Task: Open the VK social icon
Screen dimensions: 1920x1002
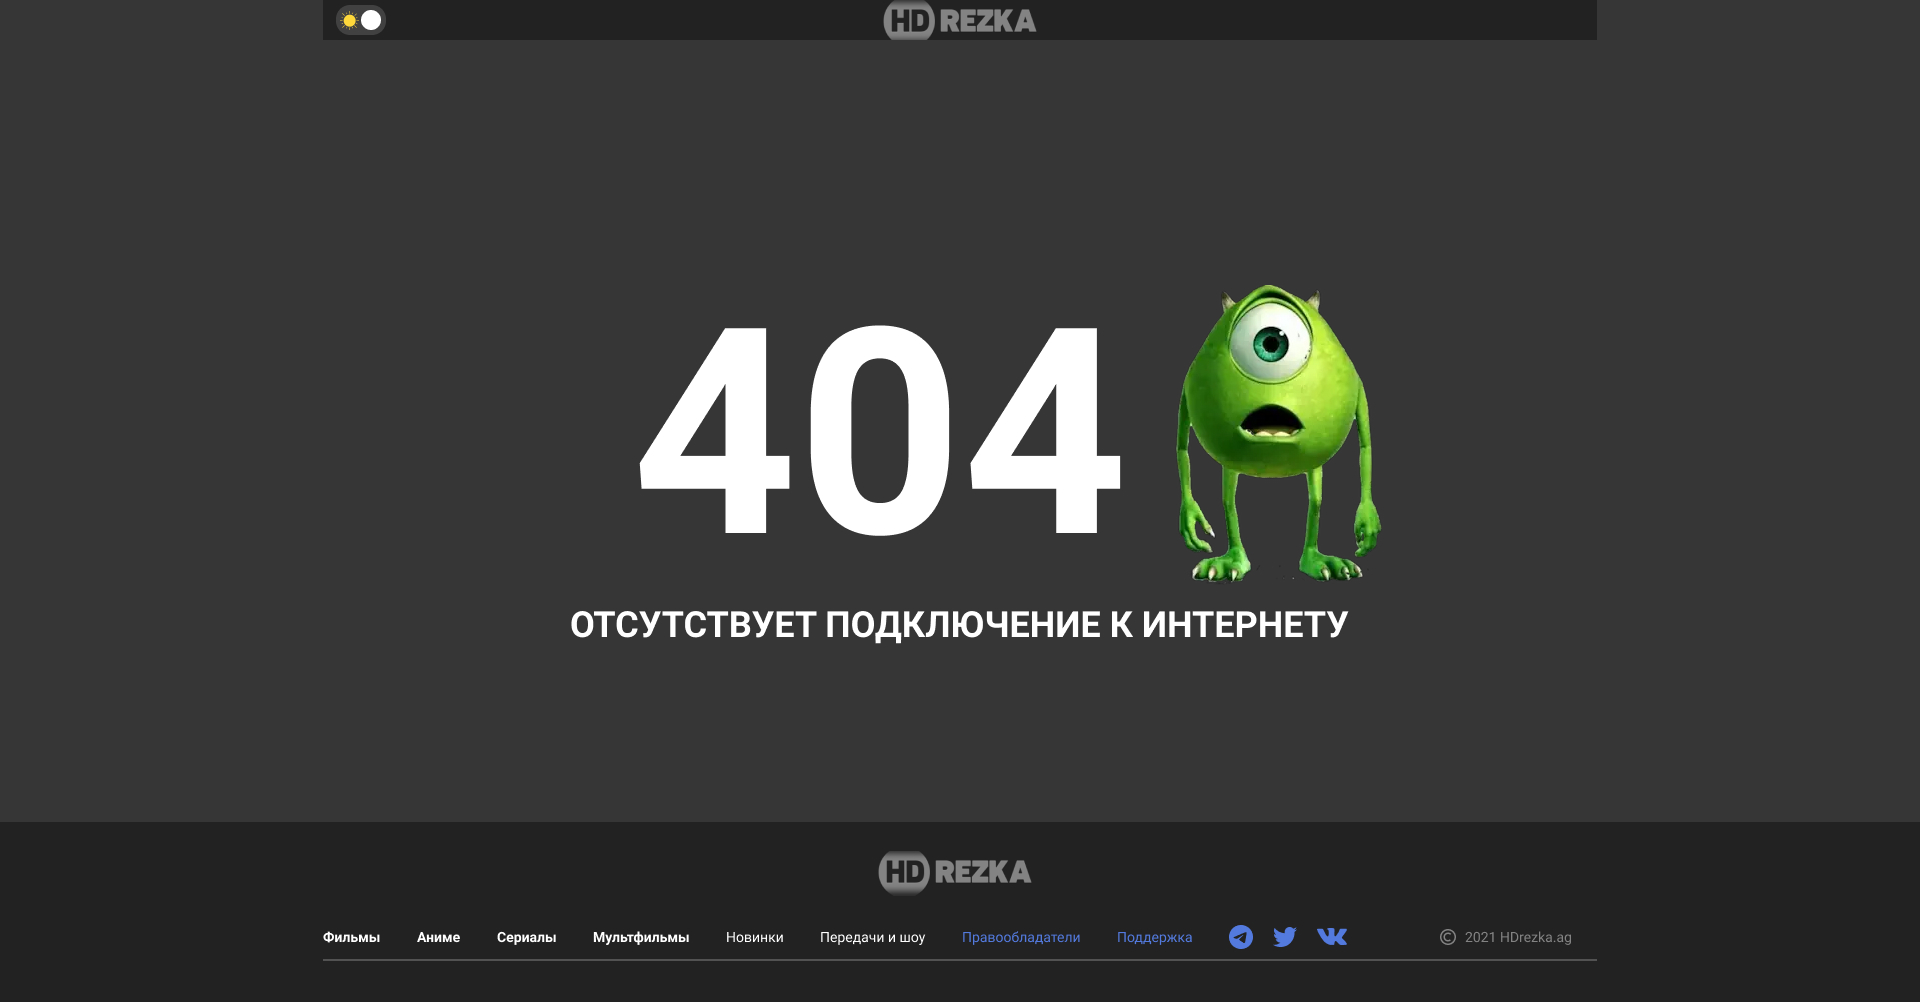Action: point(1332,937)
